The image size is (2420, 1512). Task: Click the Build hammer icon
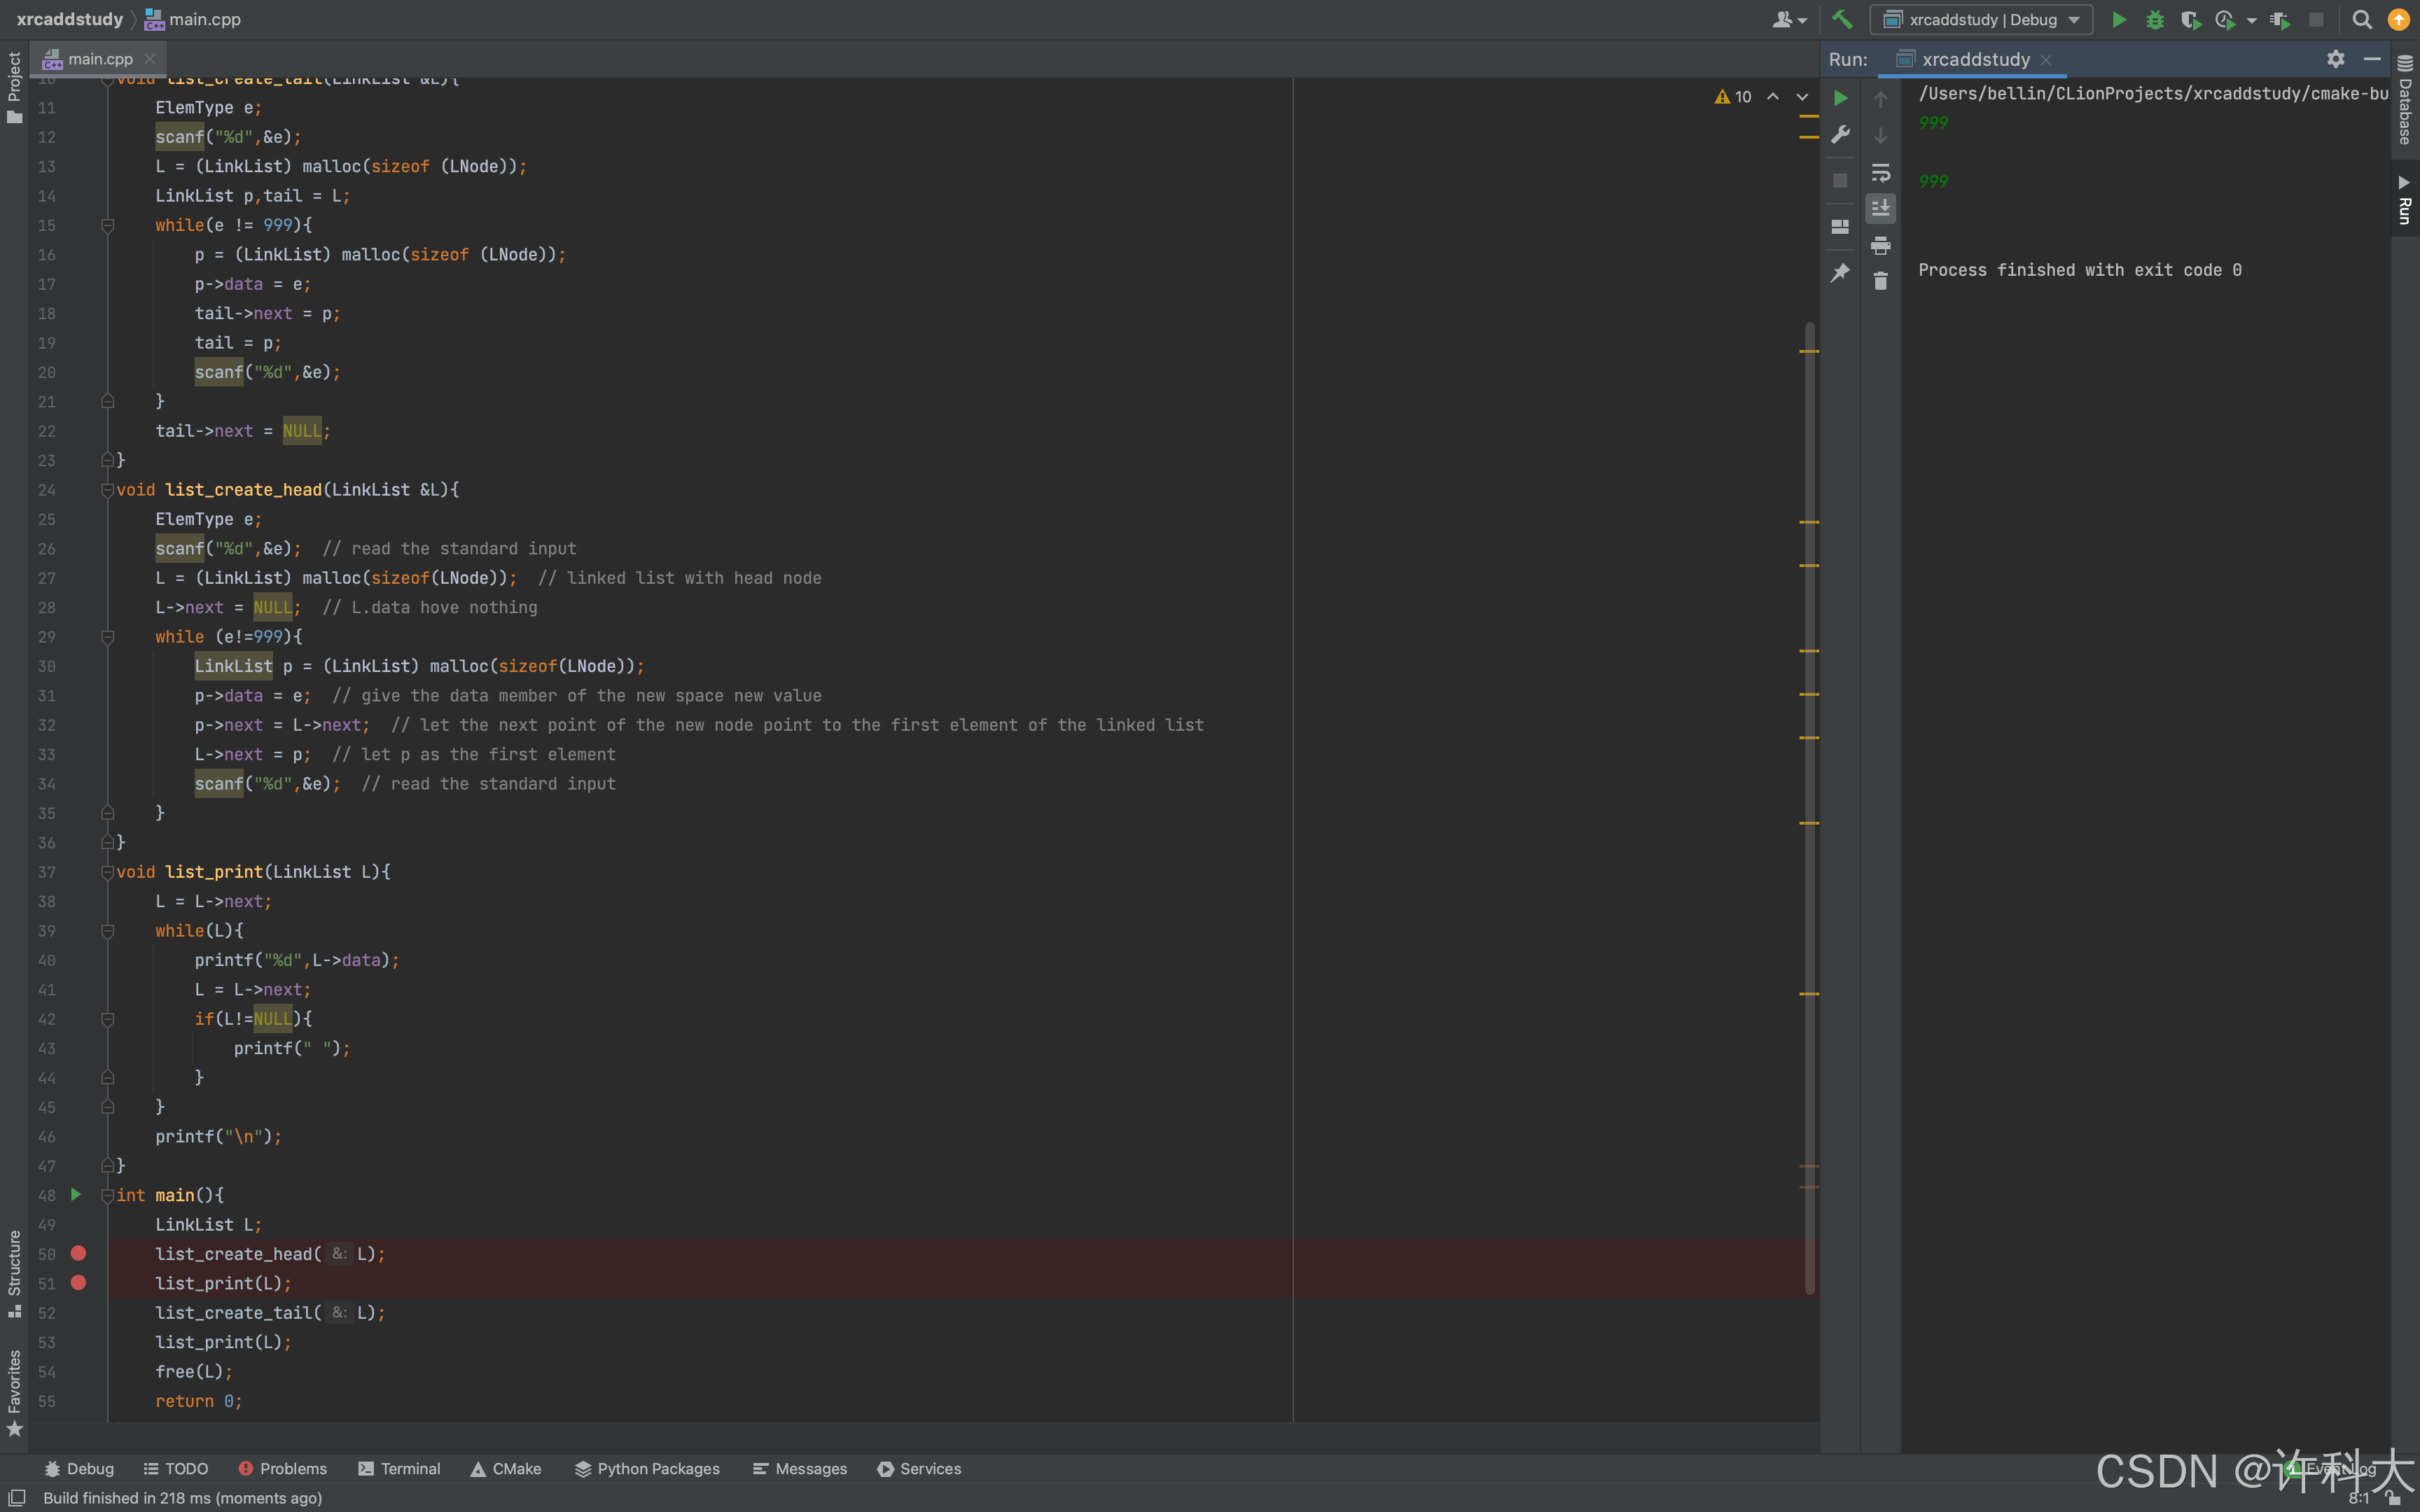pos(1841,19)
